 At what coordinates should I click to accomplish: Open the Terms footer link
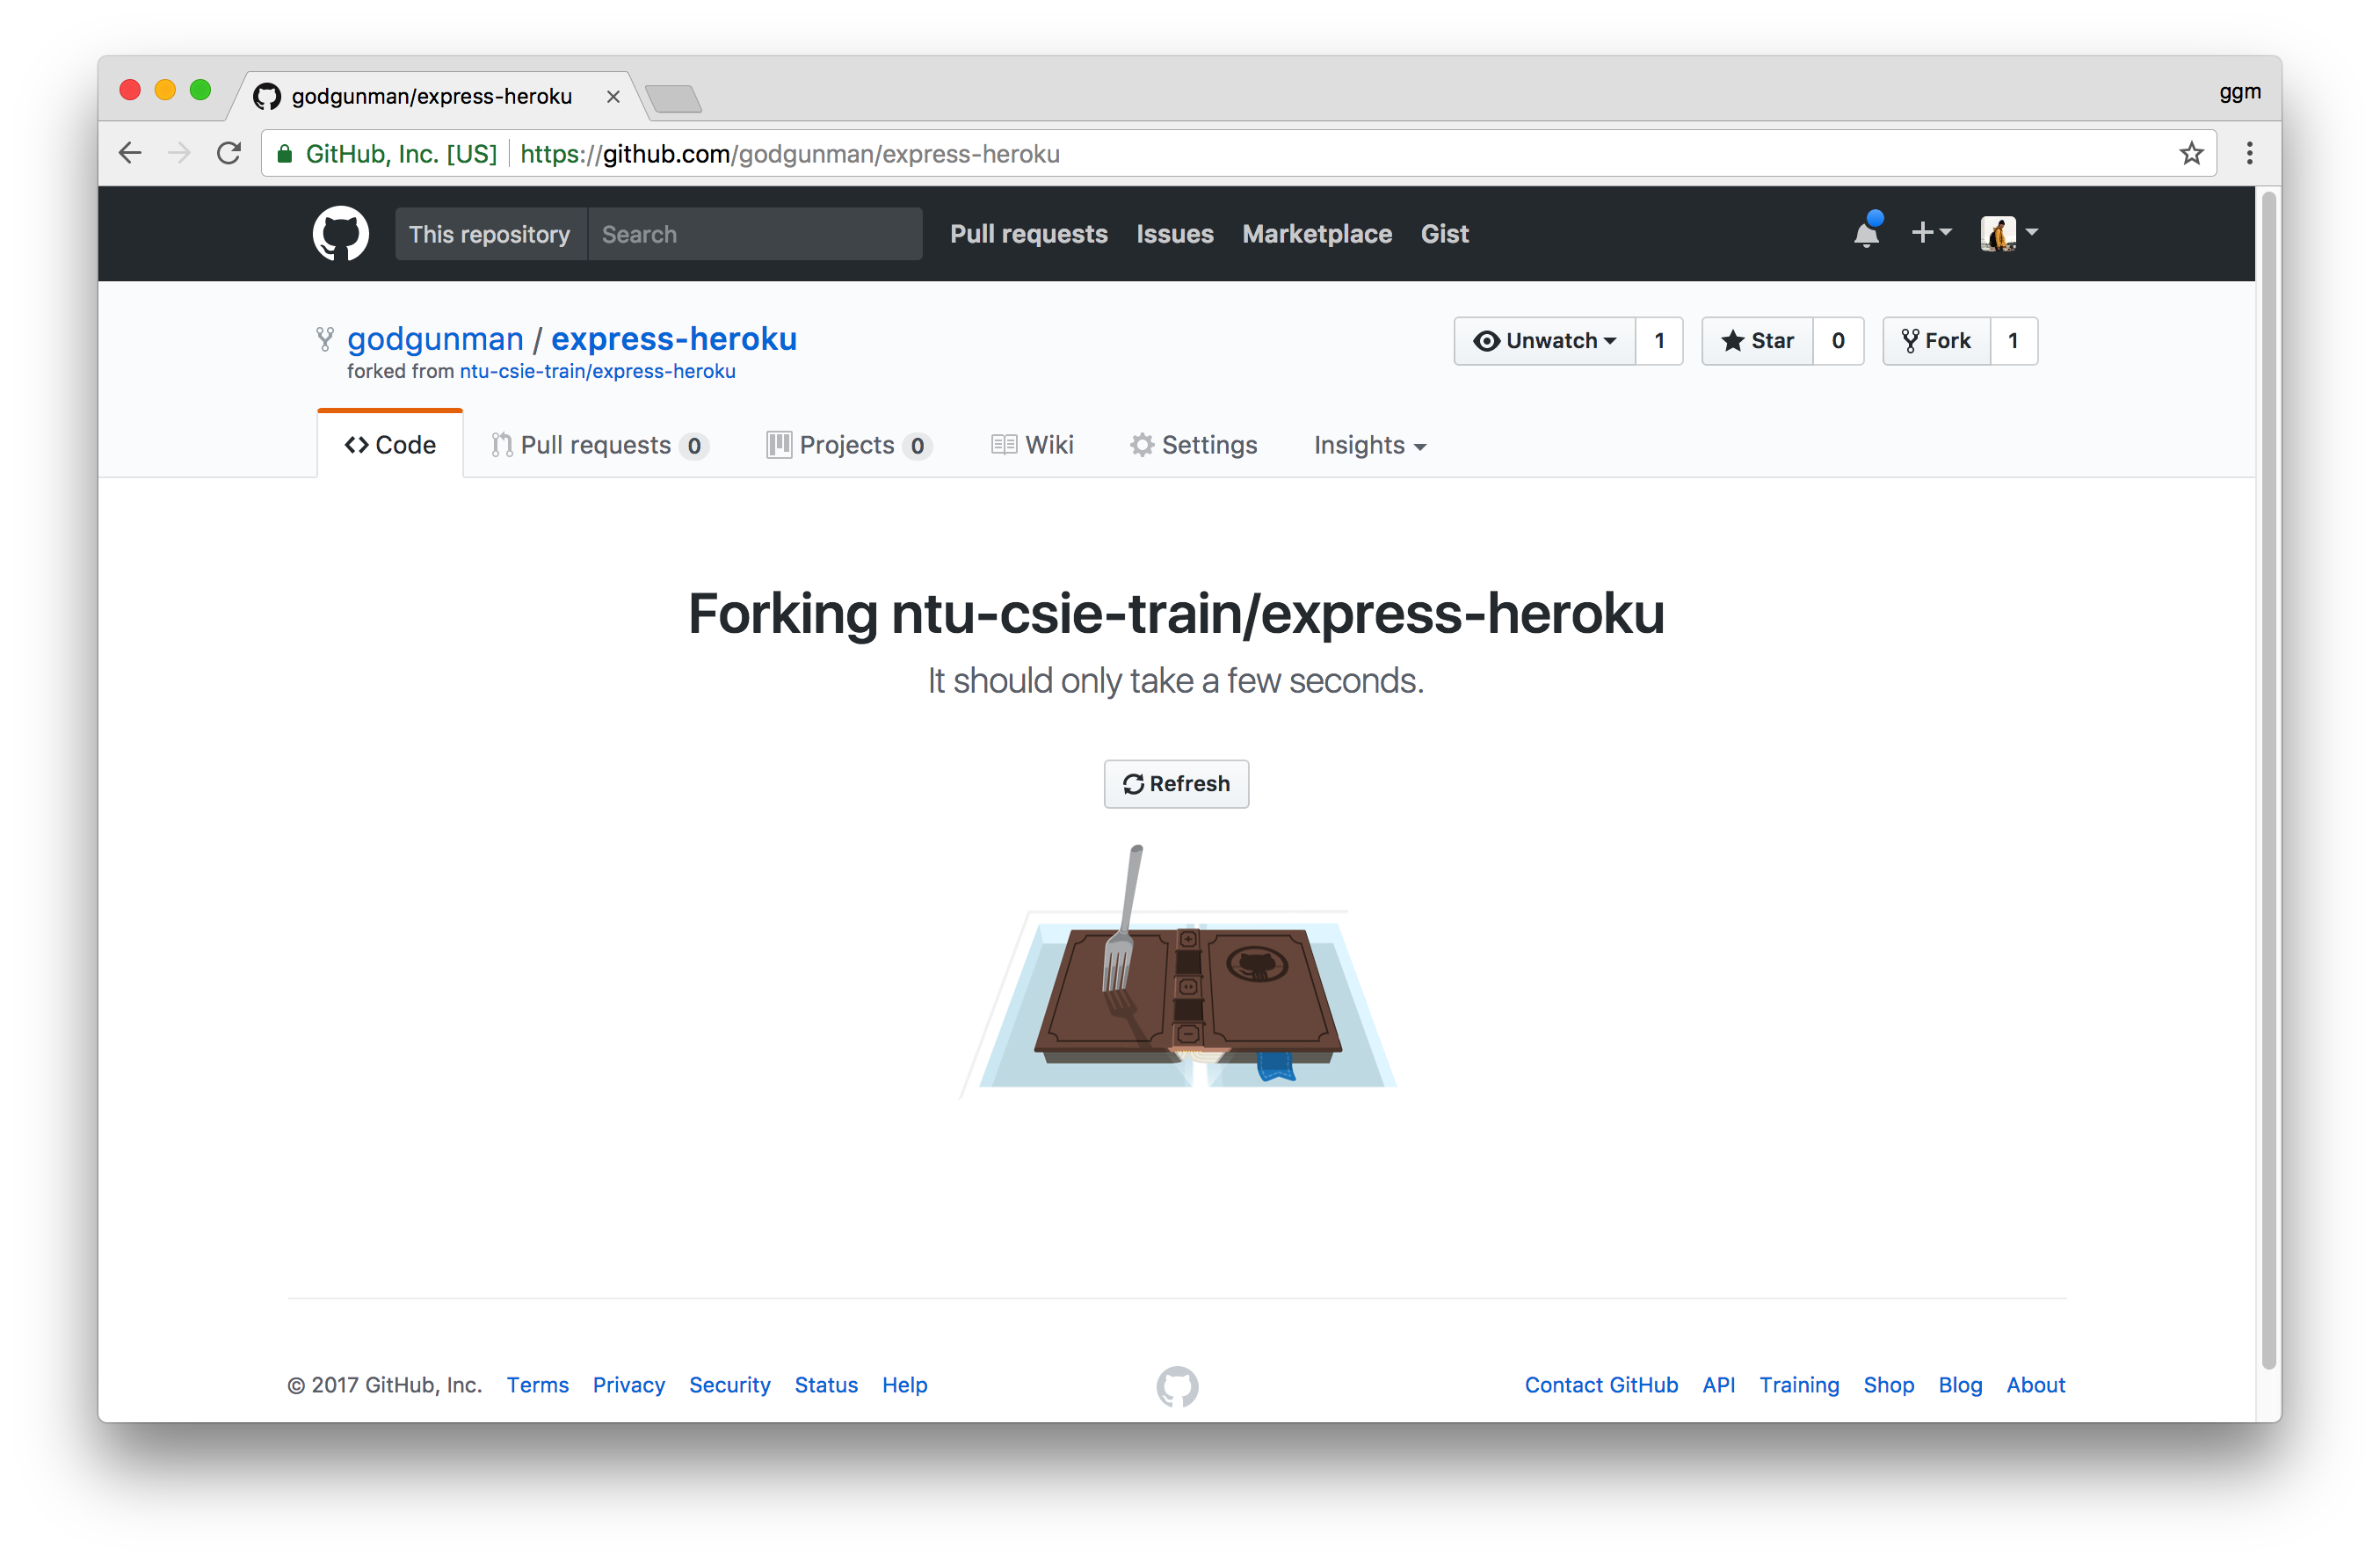pos(537,1385)
